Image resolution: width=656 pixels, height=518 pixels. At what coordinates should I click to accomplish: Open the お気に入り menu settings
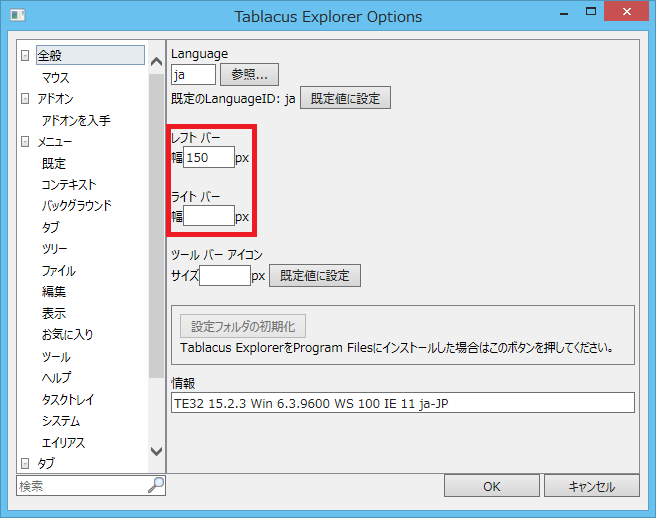click(x=67, y=335)
